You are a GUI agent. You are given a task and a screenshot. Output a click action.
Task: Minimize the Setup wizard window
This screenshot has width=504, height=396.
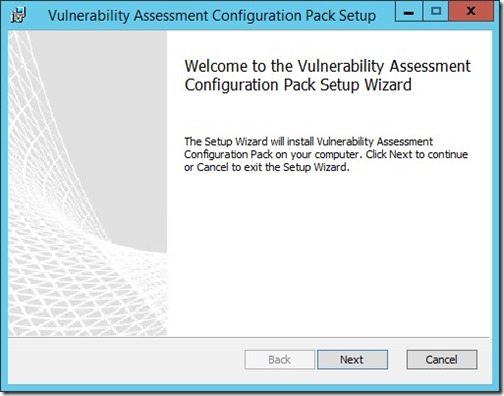(409, 11)
